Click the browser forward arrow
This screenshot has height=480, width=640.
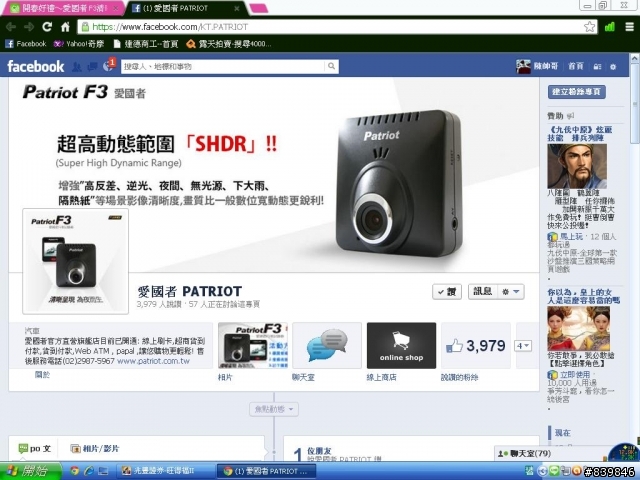pos(29,27)
